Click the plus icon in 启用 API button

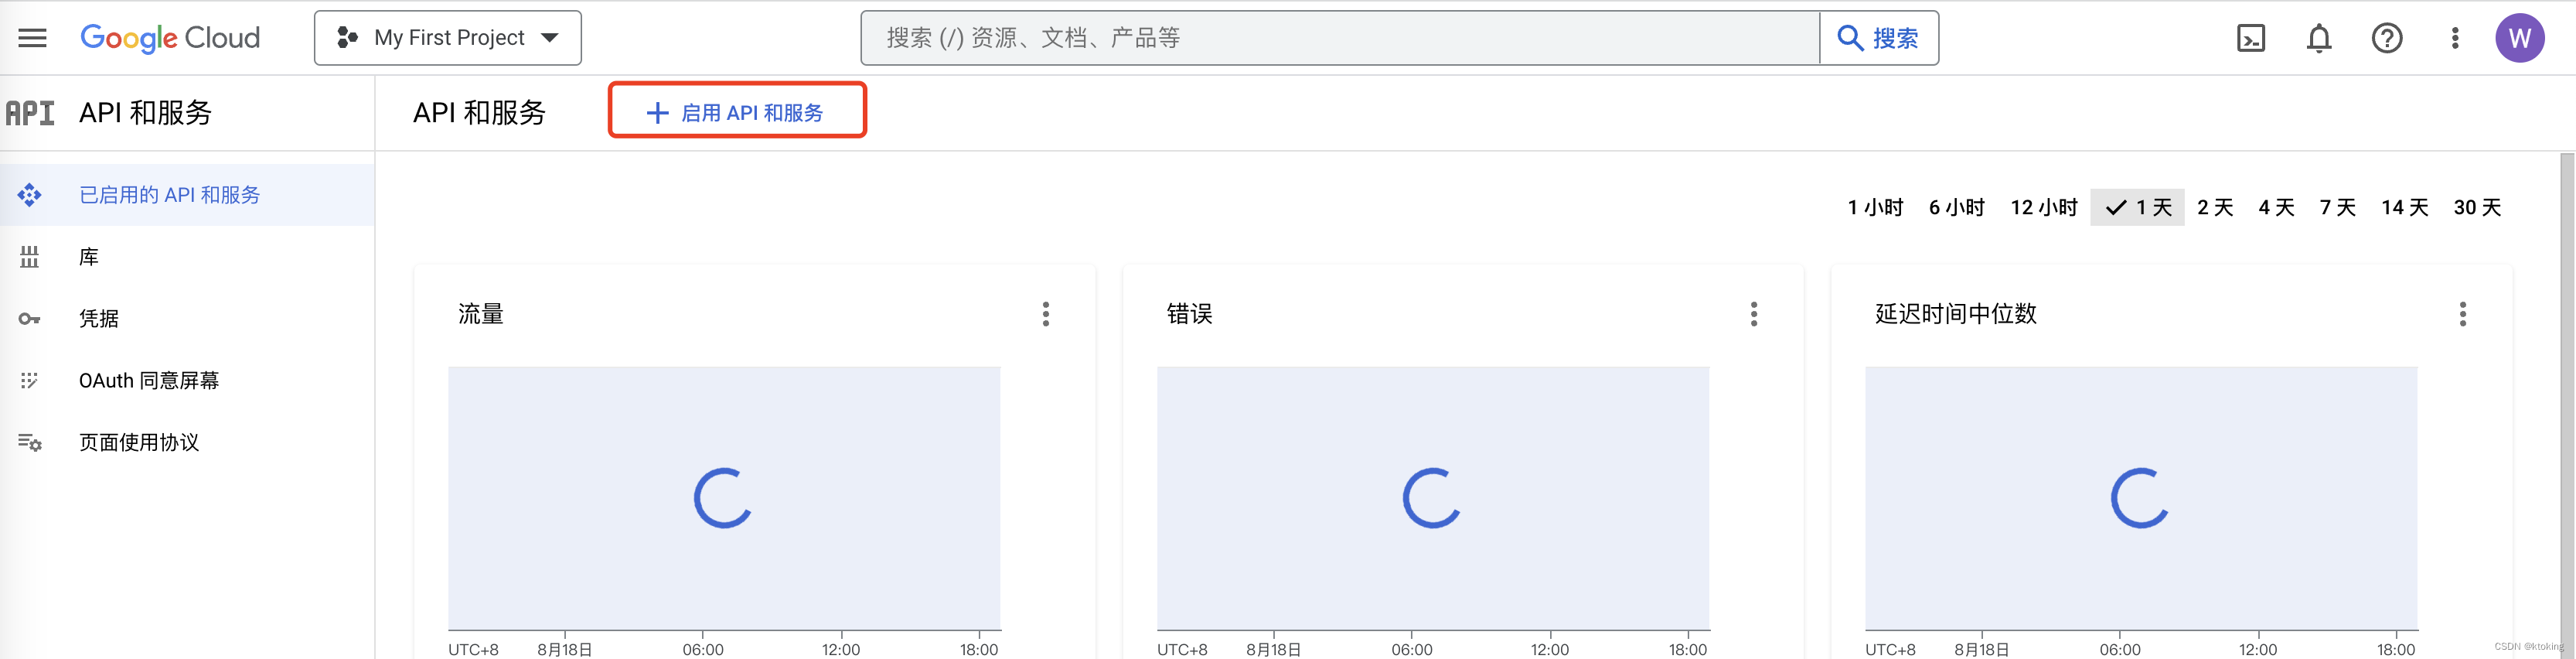657,113
